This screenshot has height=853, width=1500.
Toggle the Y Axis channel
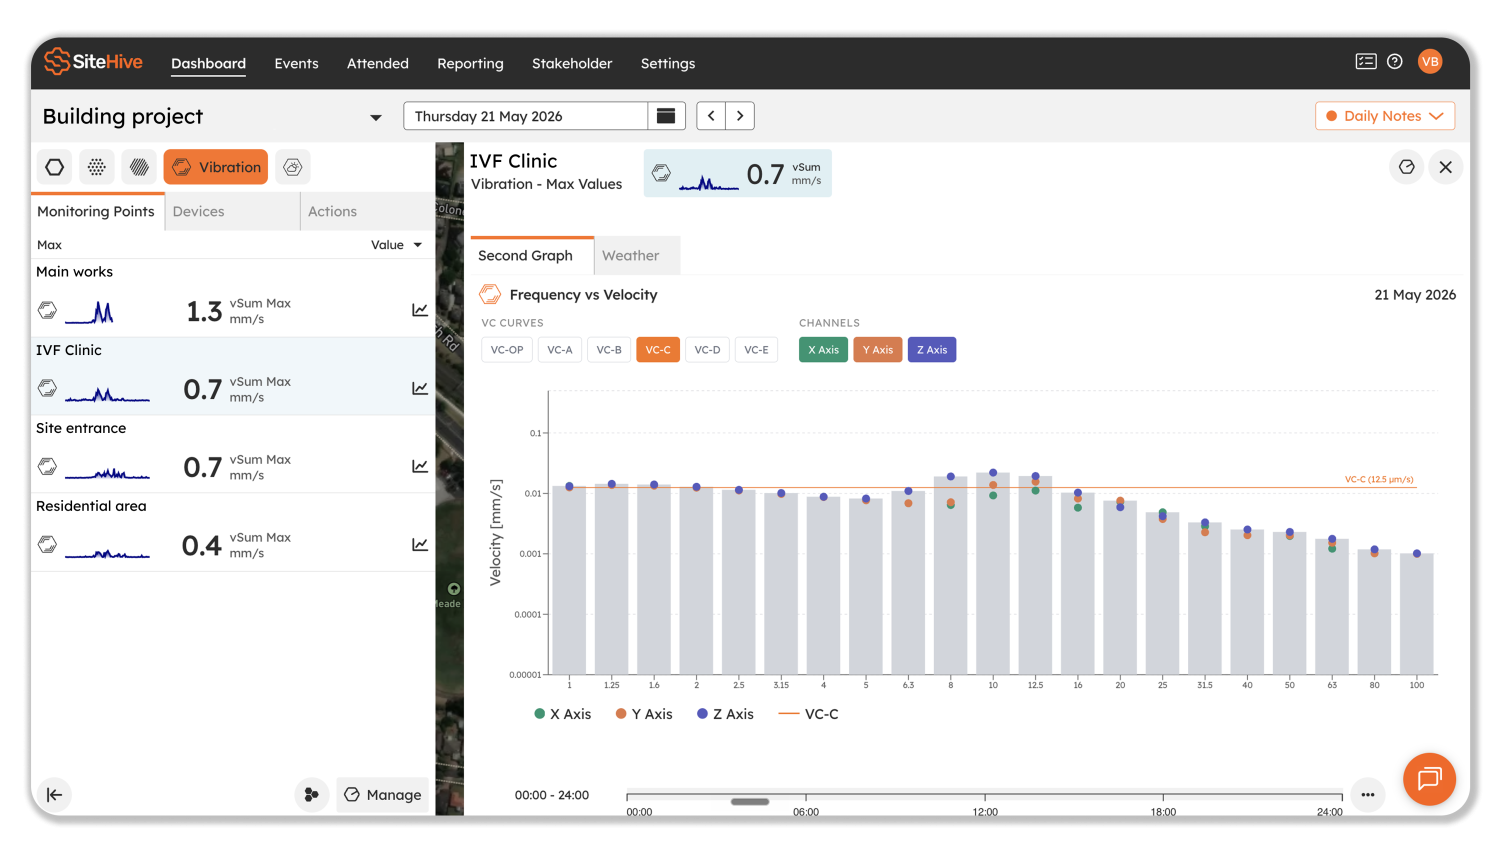tap(878, 350)
